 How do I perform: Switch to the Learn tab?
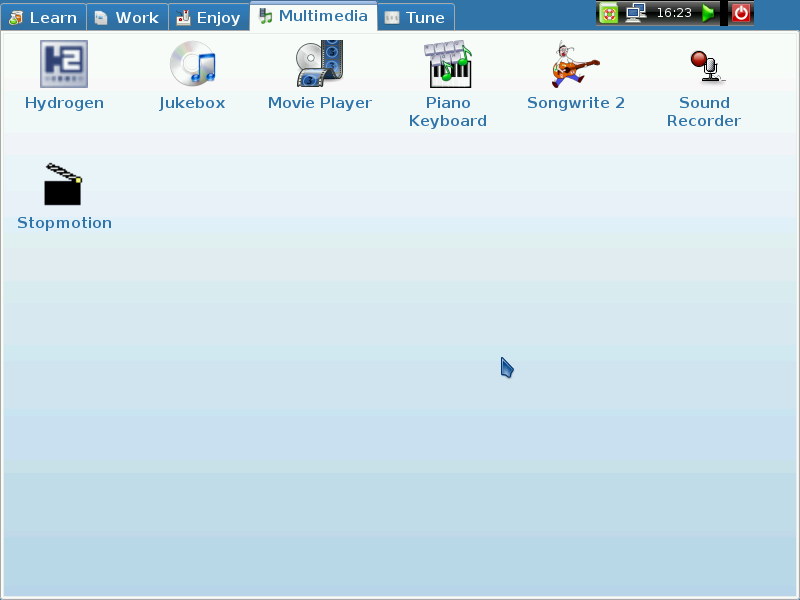pyautogui.click(x=43, y=17)
